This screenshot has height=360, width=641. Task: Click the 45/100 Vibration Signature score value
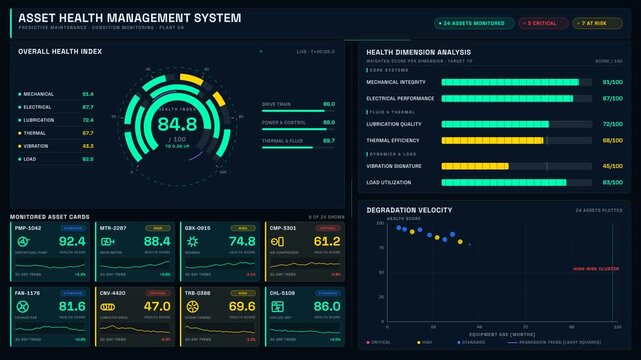pos(612,166)
